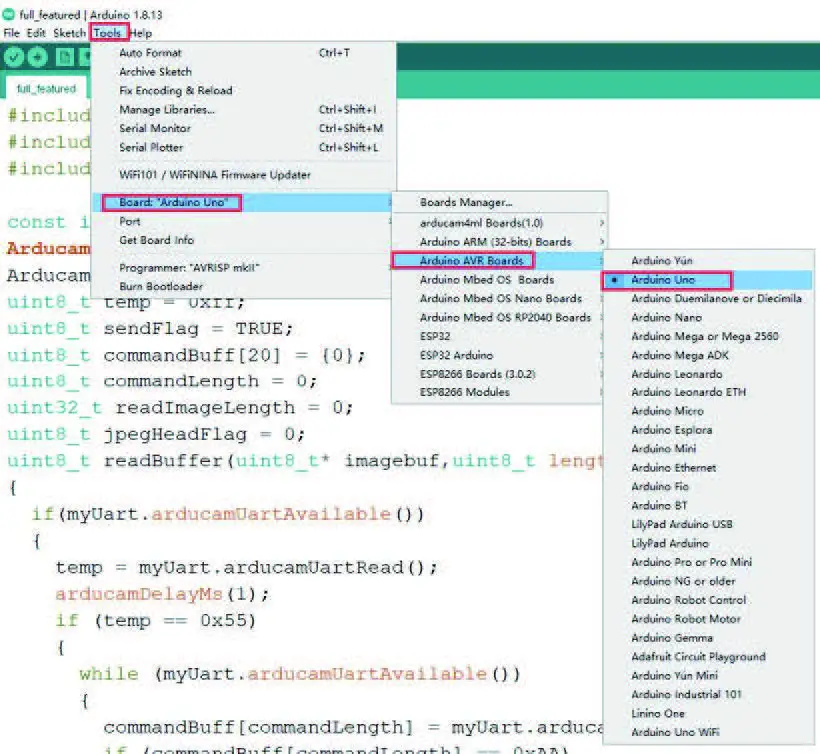Select the Arduino Uno WiFi board

pos(708,732)
